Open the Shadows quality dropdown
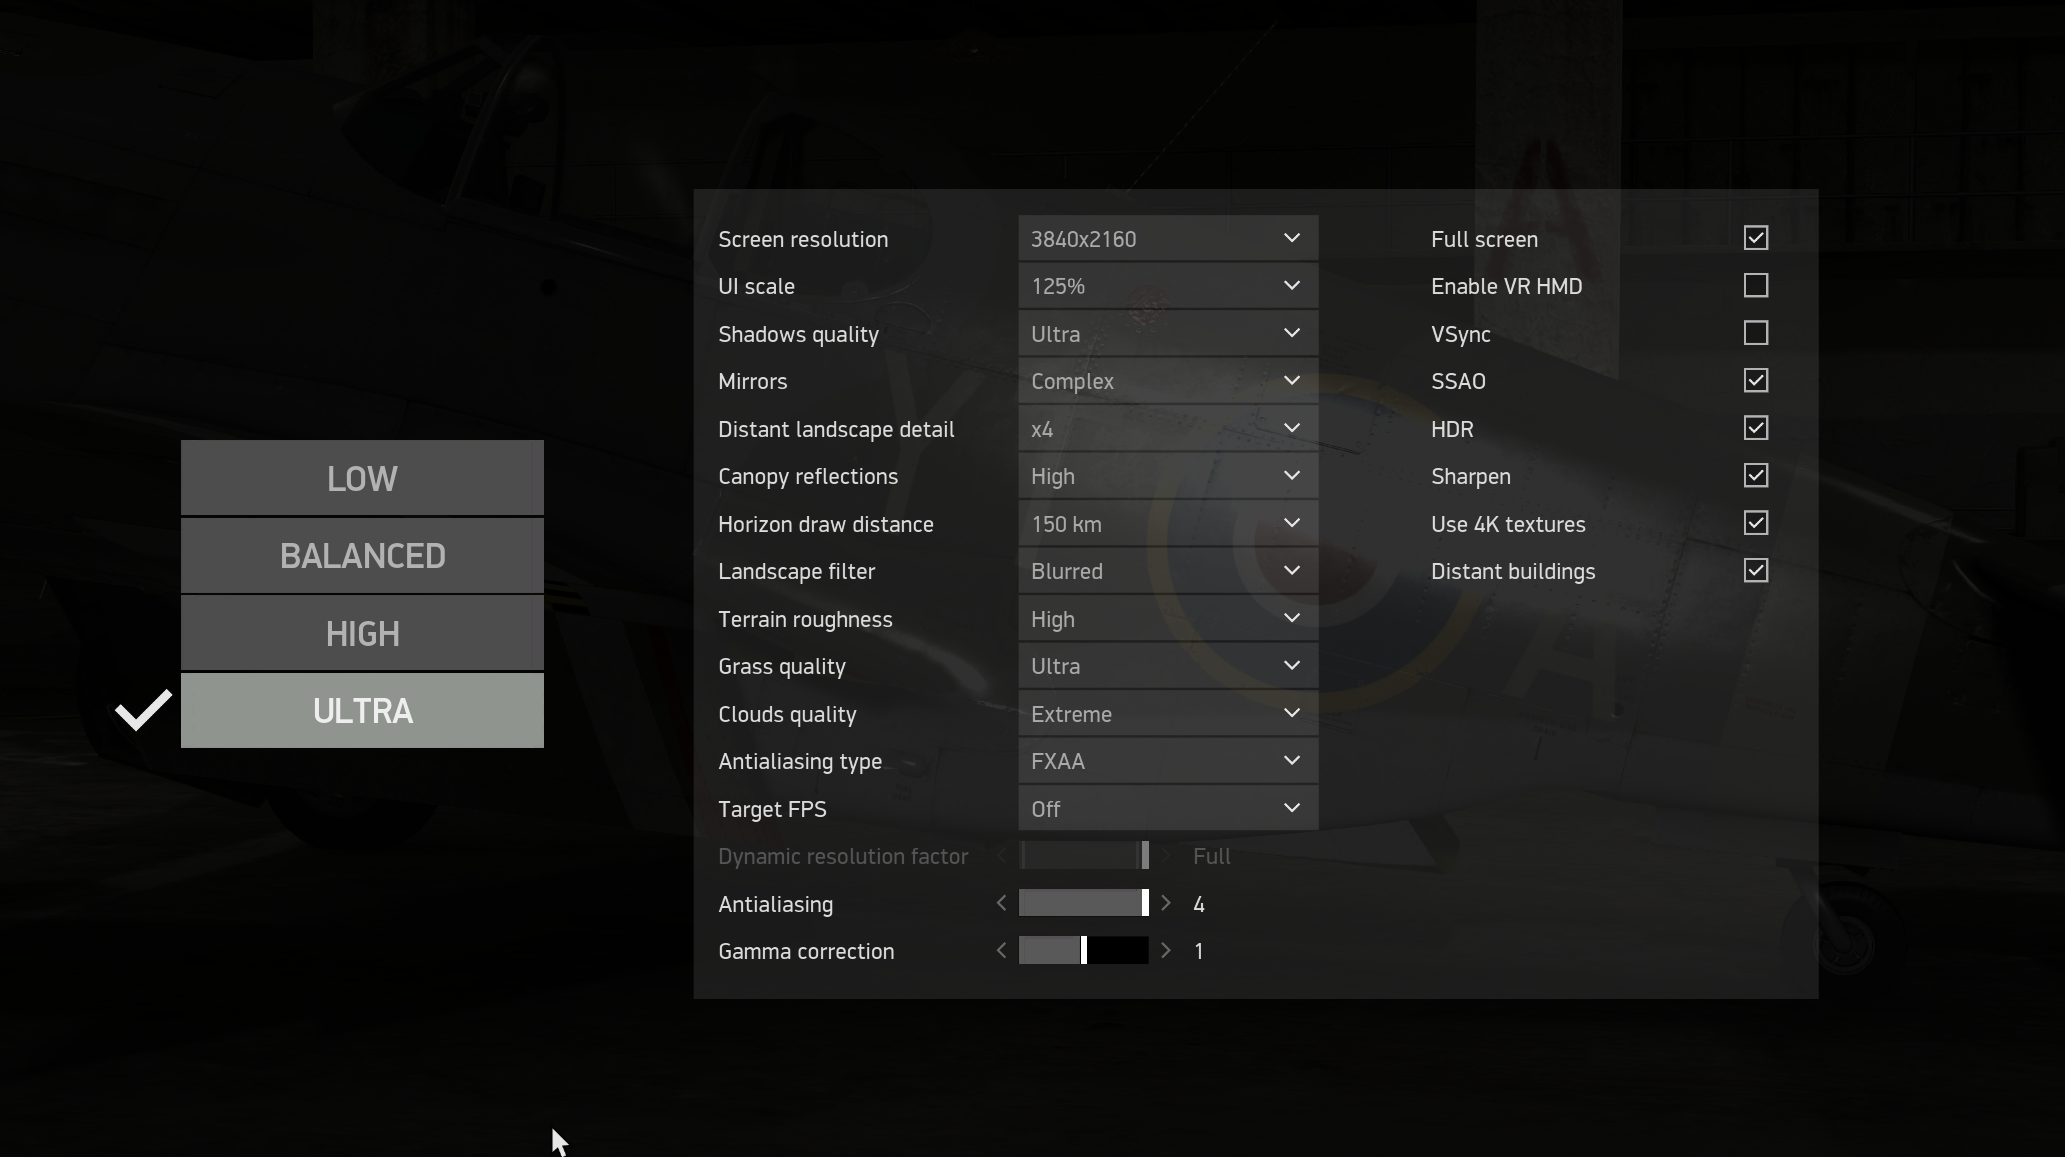The image size is (2065, 1157). [x=1167, y=334]
